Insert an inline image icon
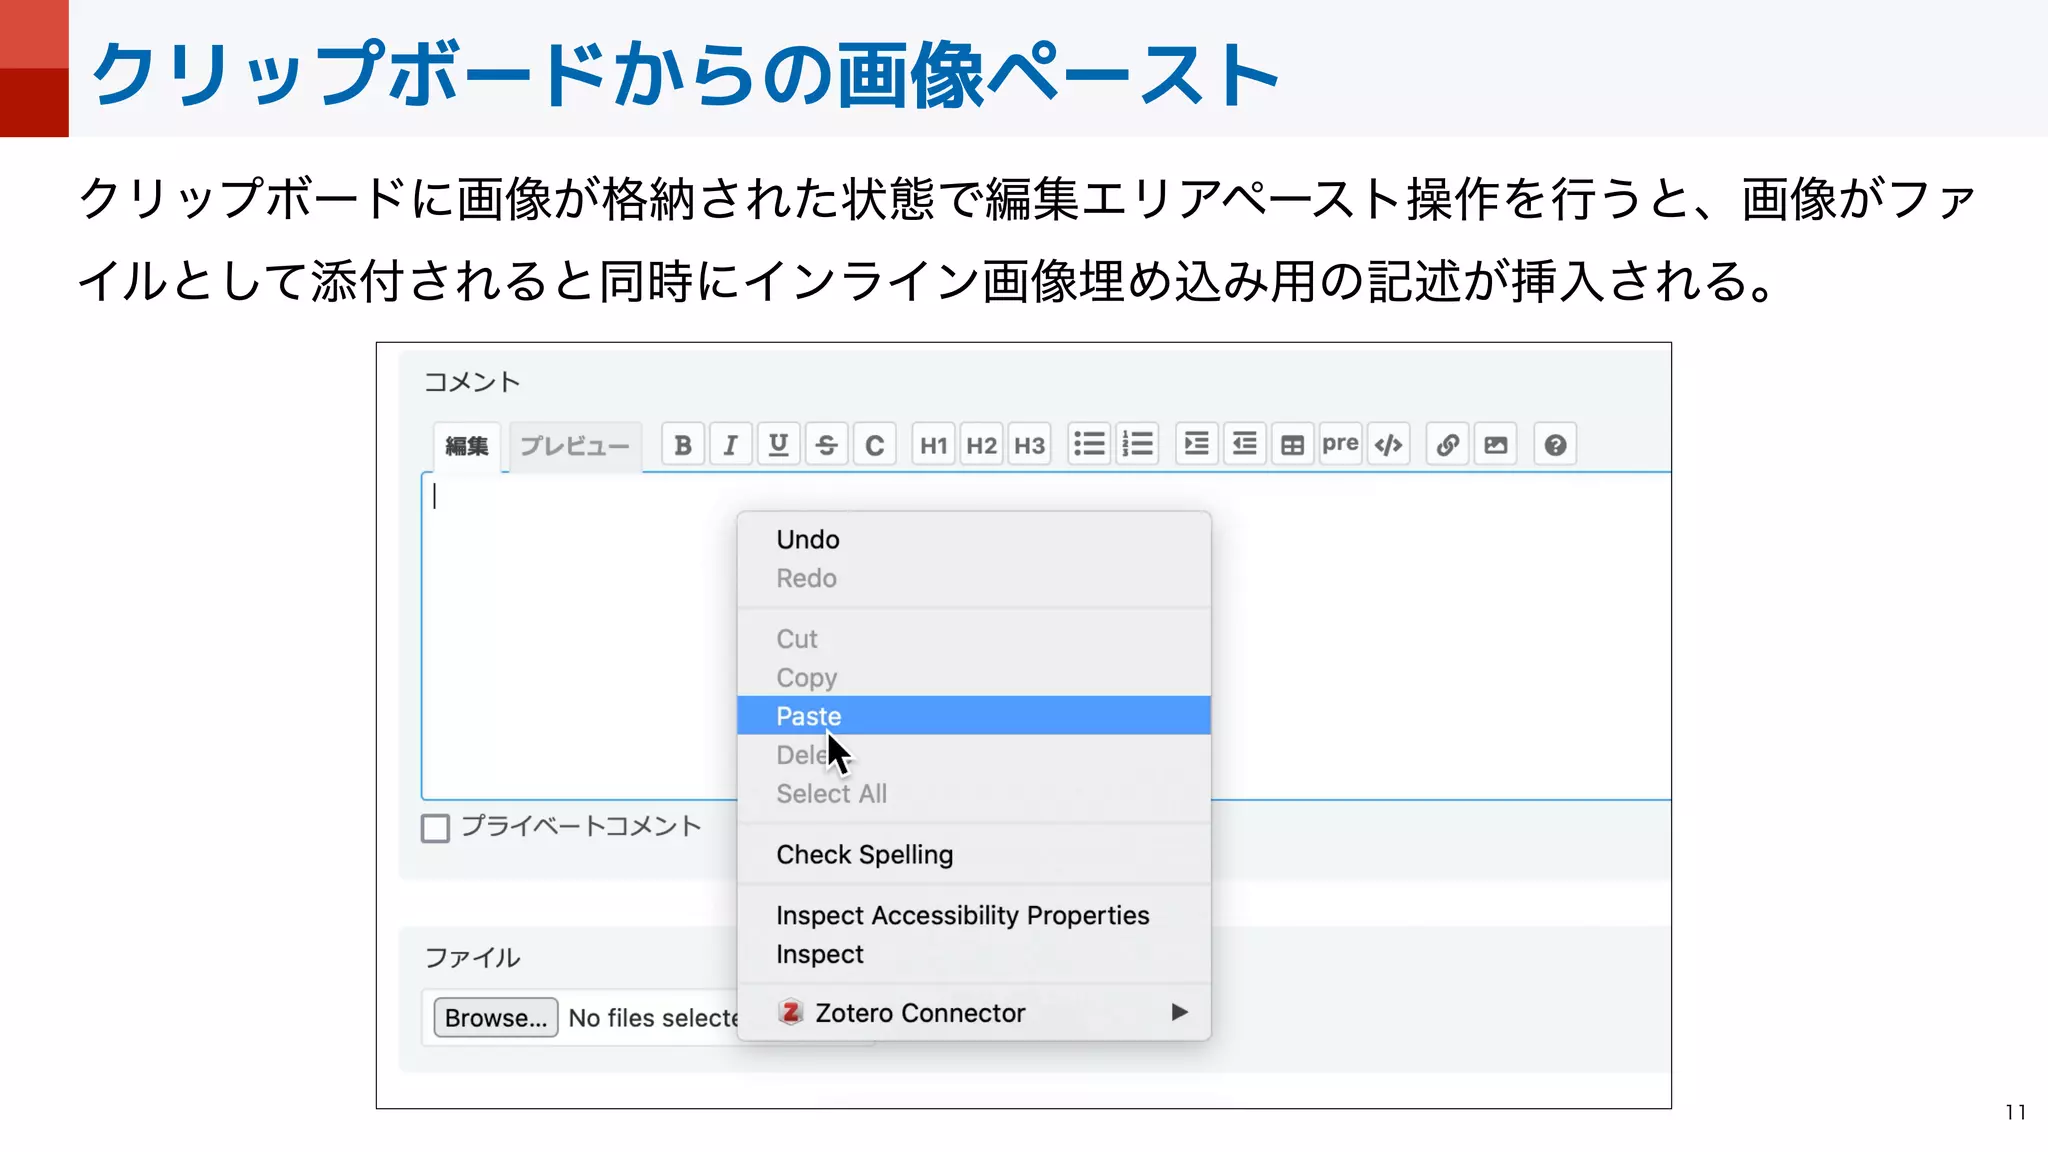Screen dimensions: 2048x1152 point(1495,445)
